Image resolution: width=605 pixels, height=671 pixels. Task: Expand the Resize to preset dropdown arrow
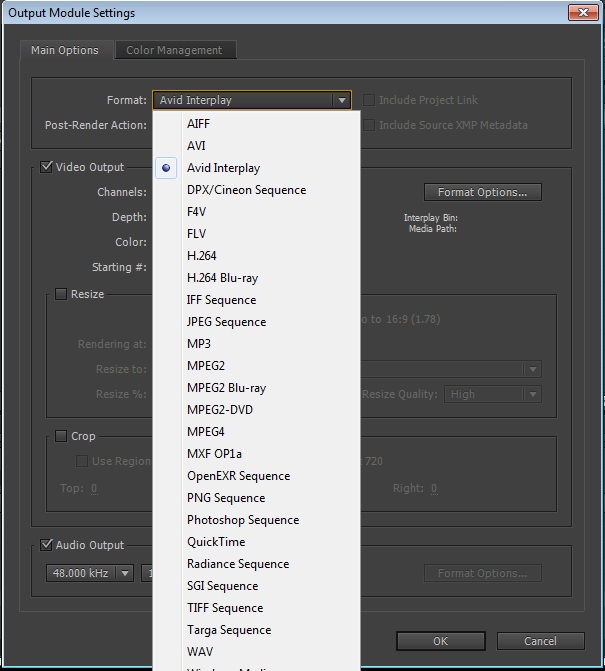[533, 369]
